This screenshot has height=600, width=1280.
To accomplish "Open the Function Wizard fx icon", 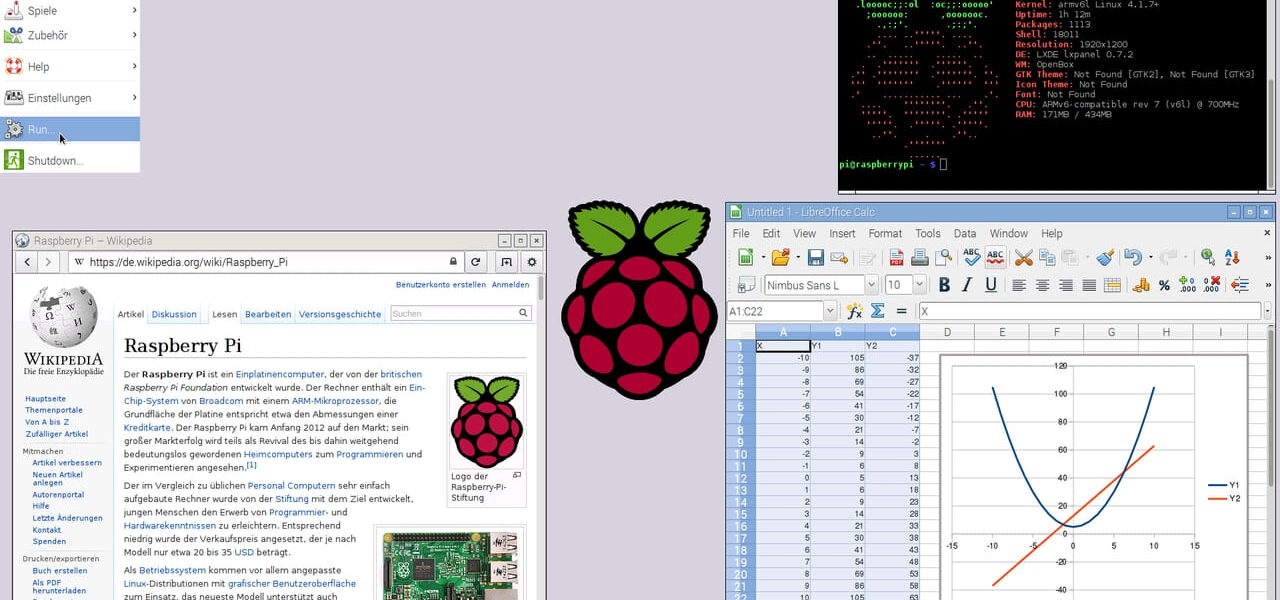I will 854,312.
